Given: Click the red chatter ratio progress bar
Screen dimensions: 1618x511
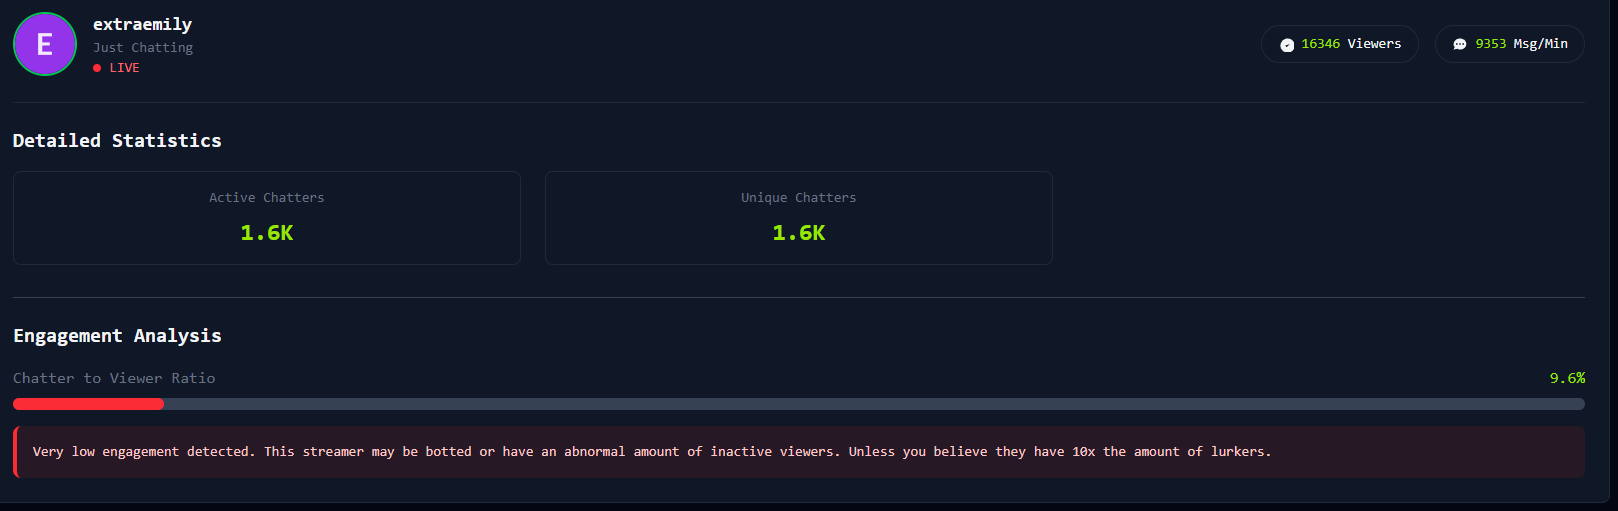Looking at the screenshot, I should [x=88, y=404].
